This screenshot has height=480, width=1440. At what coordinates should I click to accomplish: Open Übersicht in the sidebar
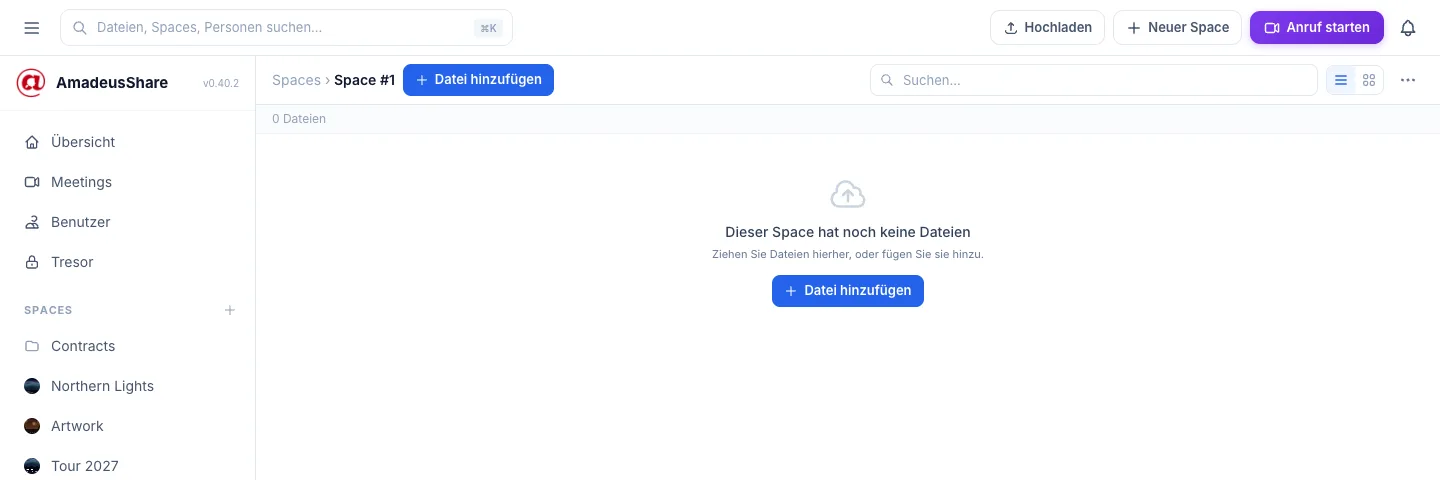(x=128, y=142)
